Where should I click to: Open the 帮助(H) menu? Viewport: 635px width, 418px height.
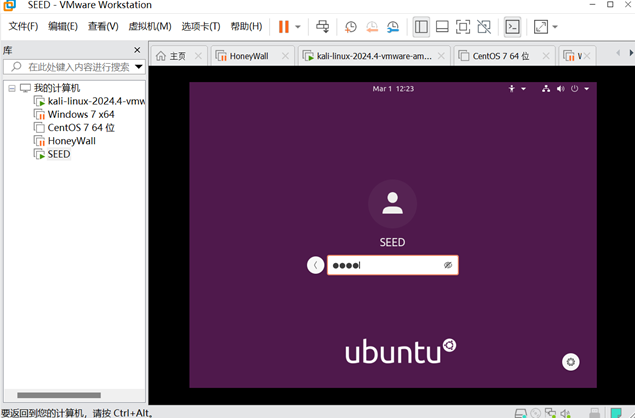tap(246, 27)
